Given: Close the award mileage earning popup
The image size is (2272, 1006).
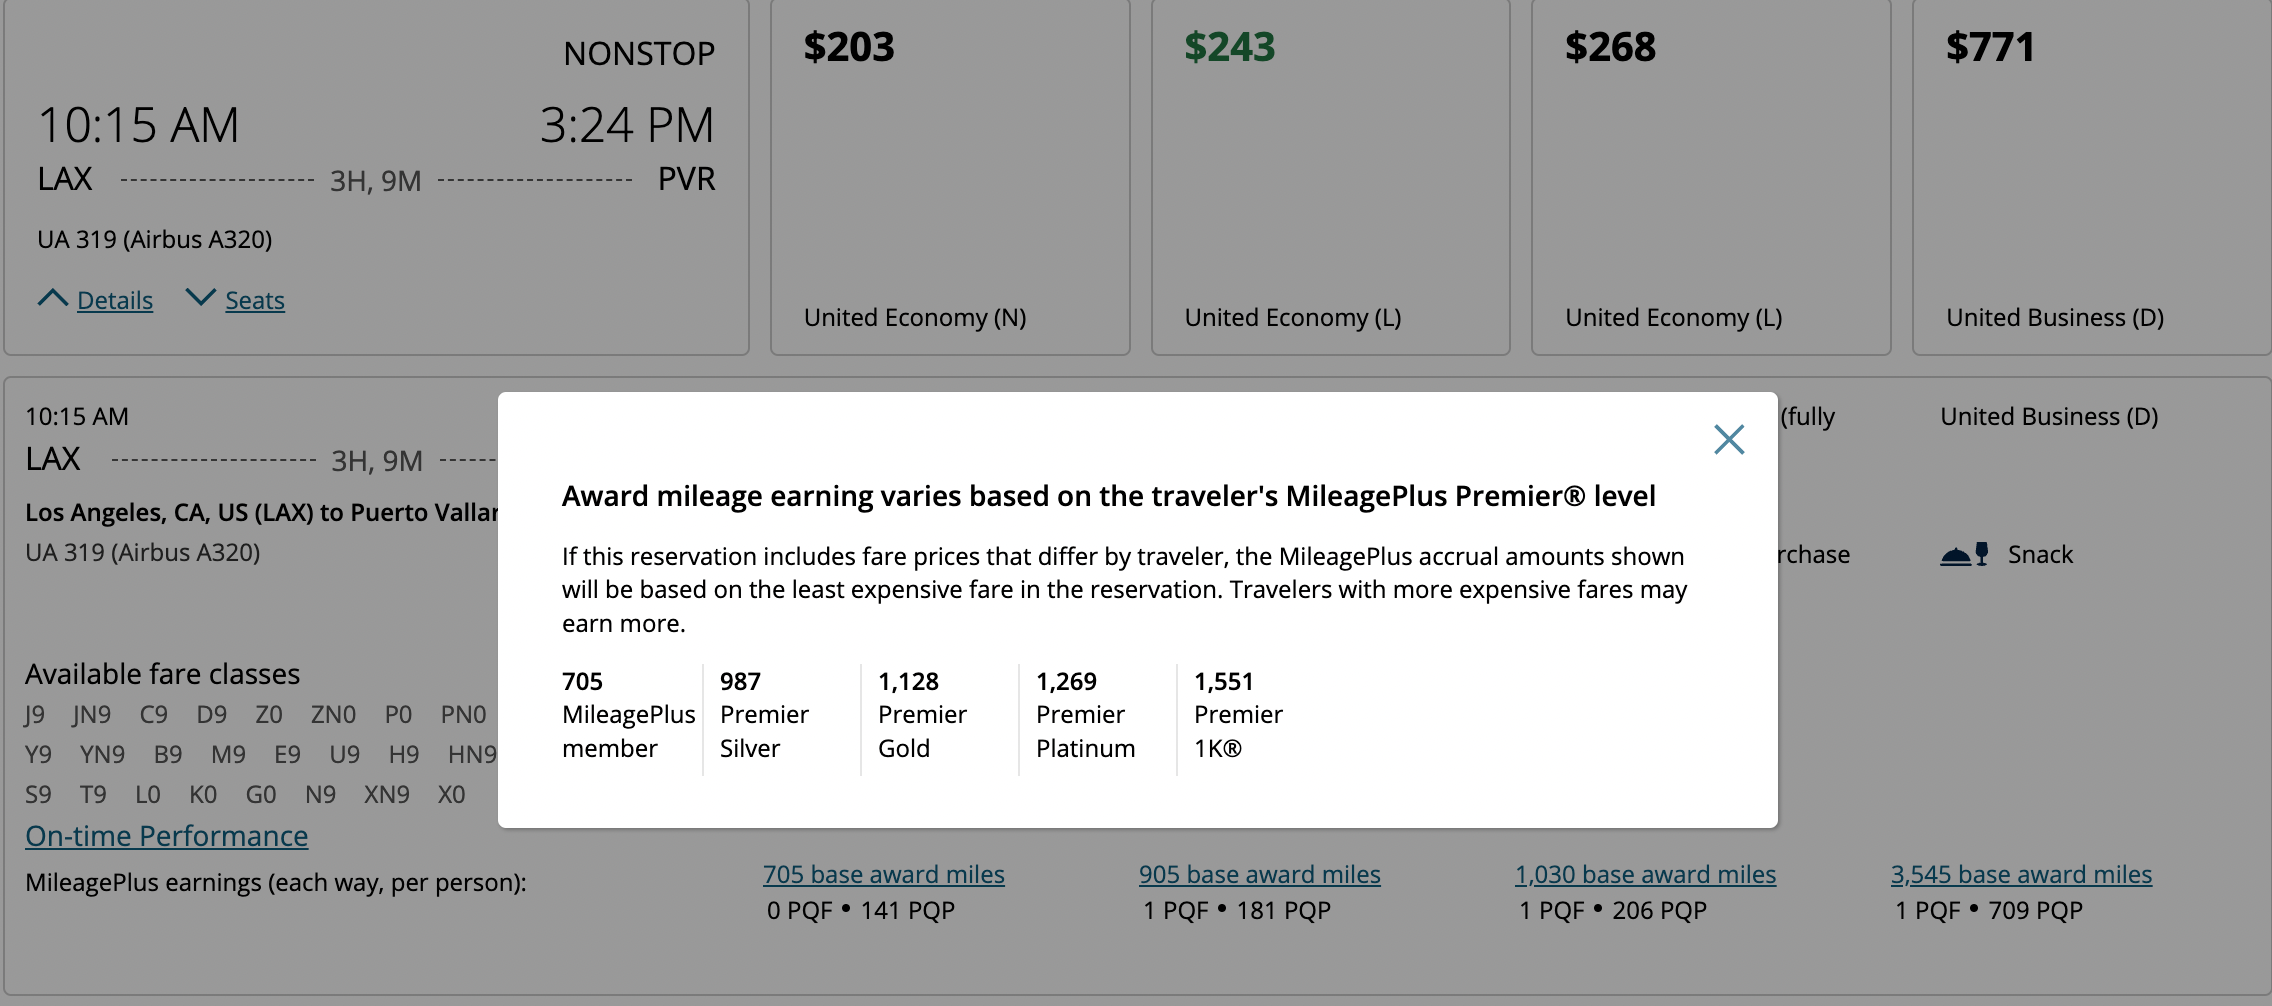Looking at the screenshot, I should (x=1729, y=439).
